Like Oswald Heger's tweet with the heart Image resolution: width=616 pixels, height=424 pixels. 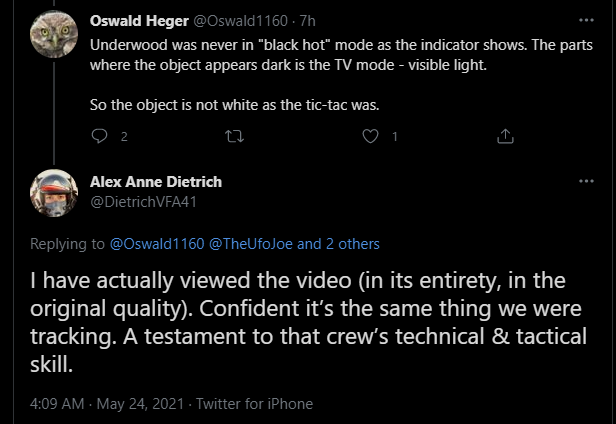[370, 136]
